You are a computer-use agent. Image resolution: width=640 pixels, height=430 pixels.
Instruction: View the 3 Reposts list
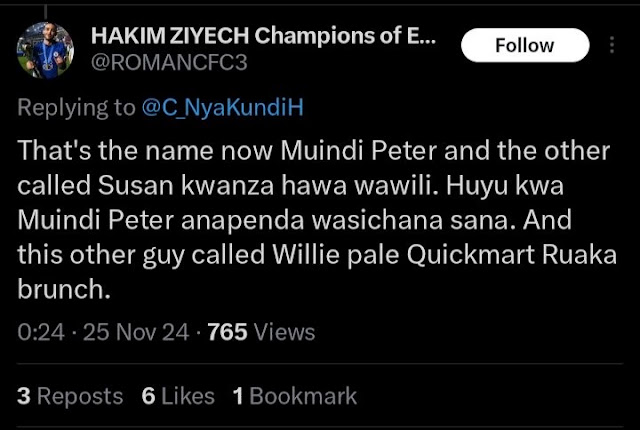[70, 396]
